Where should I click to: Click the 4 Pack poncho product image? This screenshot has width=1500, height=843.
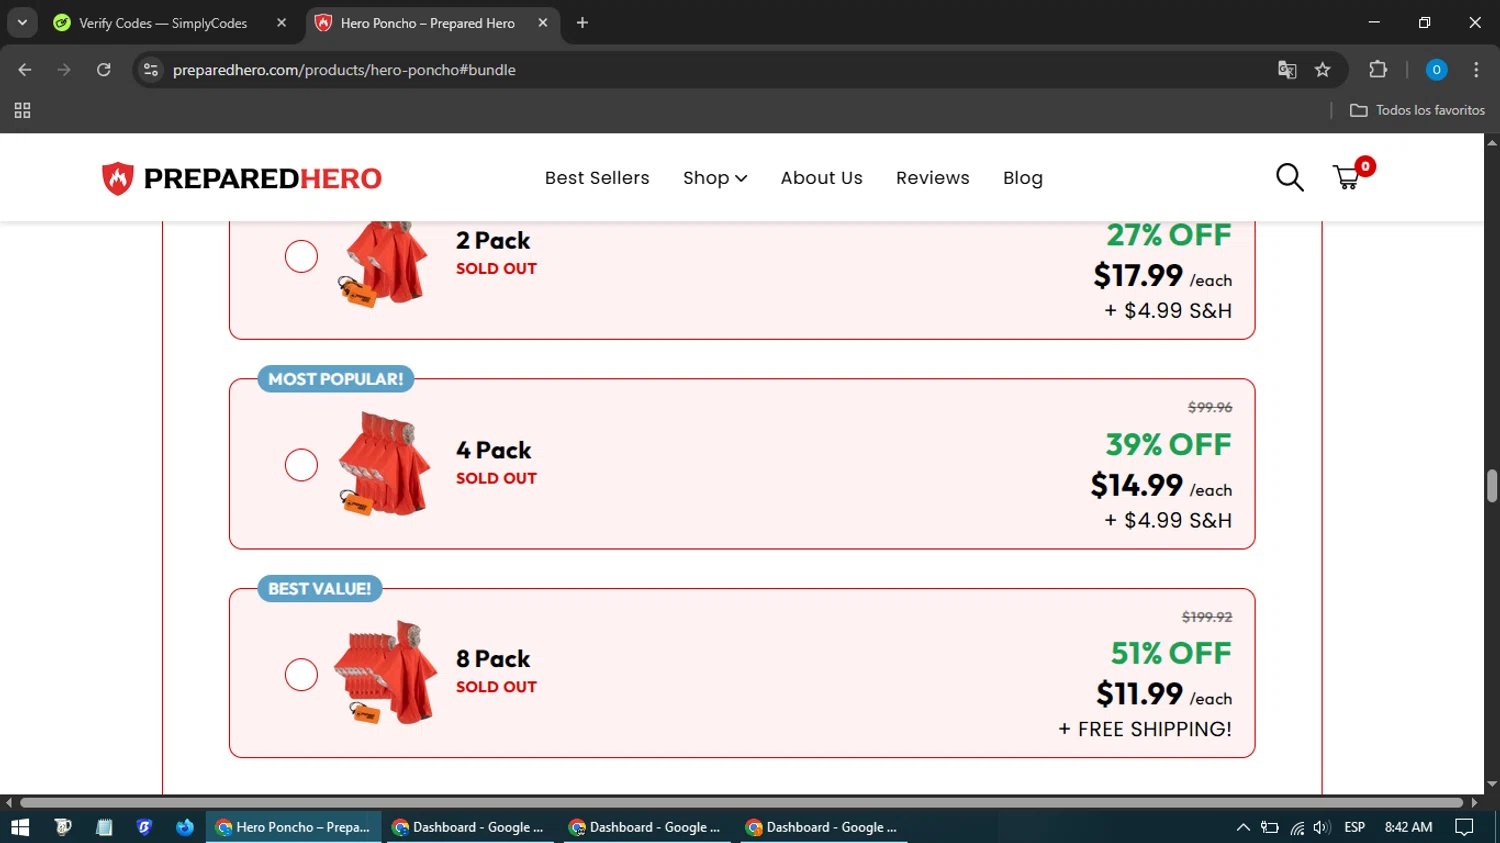click(x=384, y=464)
